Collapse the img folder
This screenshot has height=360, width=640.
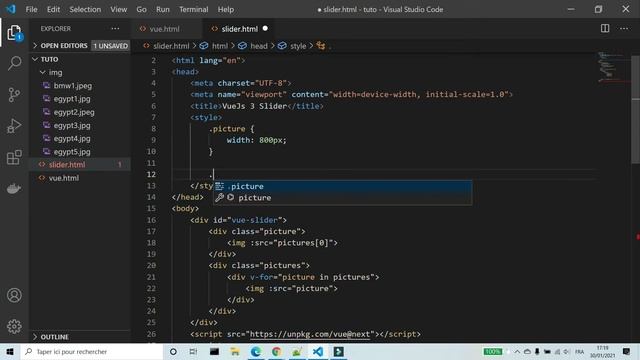56,72
